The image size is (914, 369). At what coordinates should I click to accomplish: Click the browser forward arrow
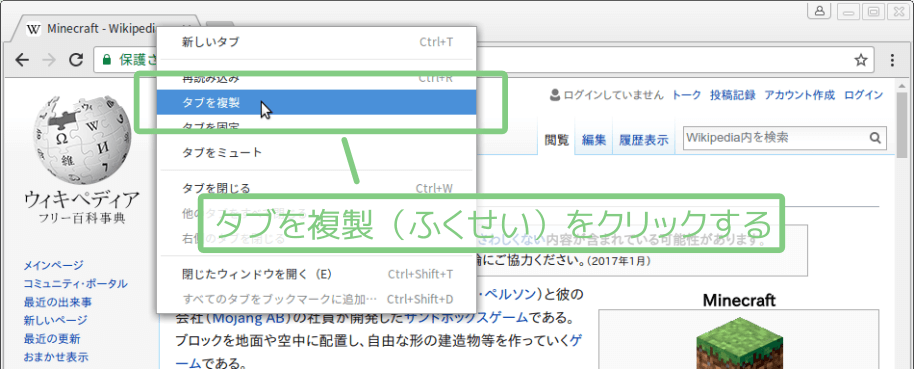coord(50,59)
